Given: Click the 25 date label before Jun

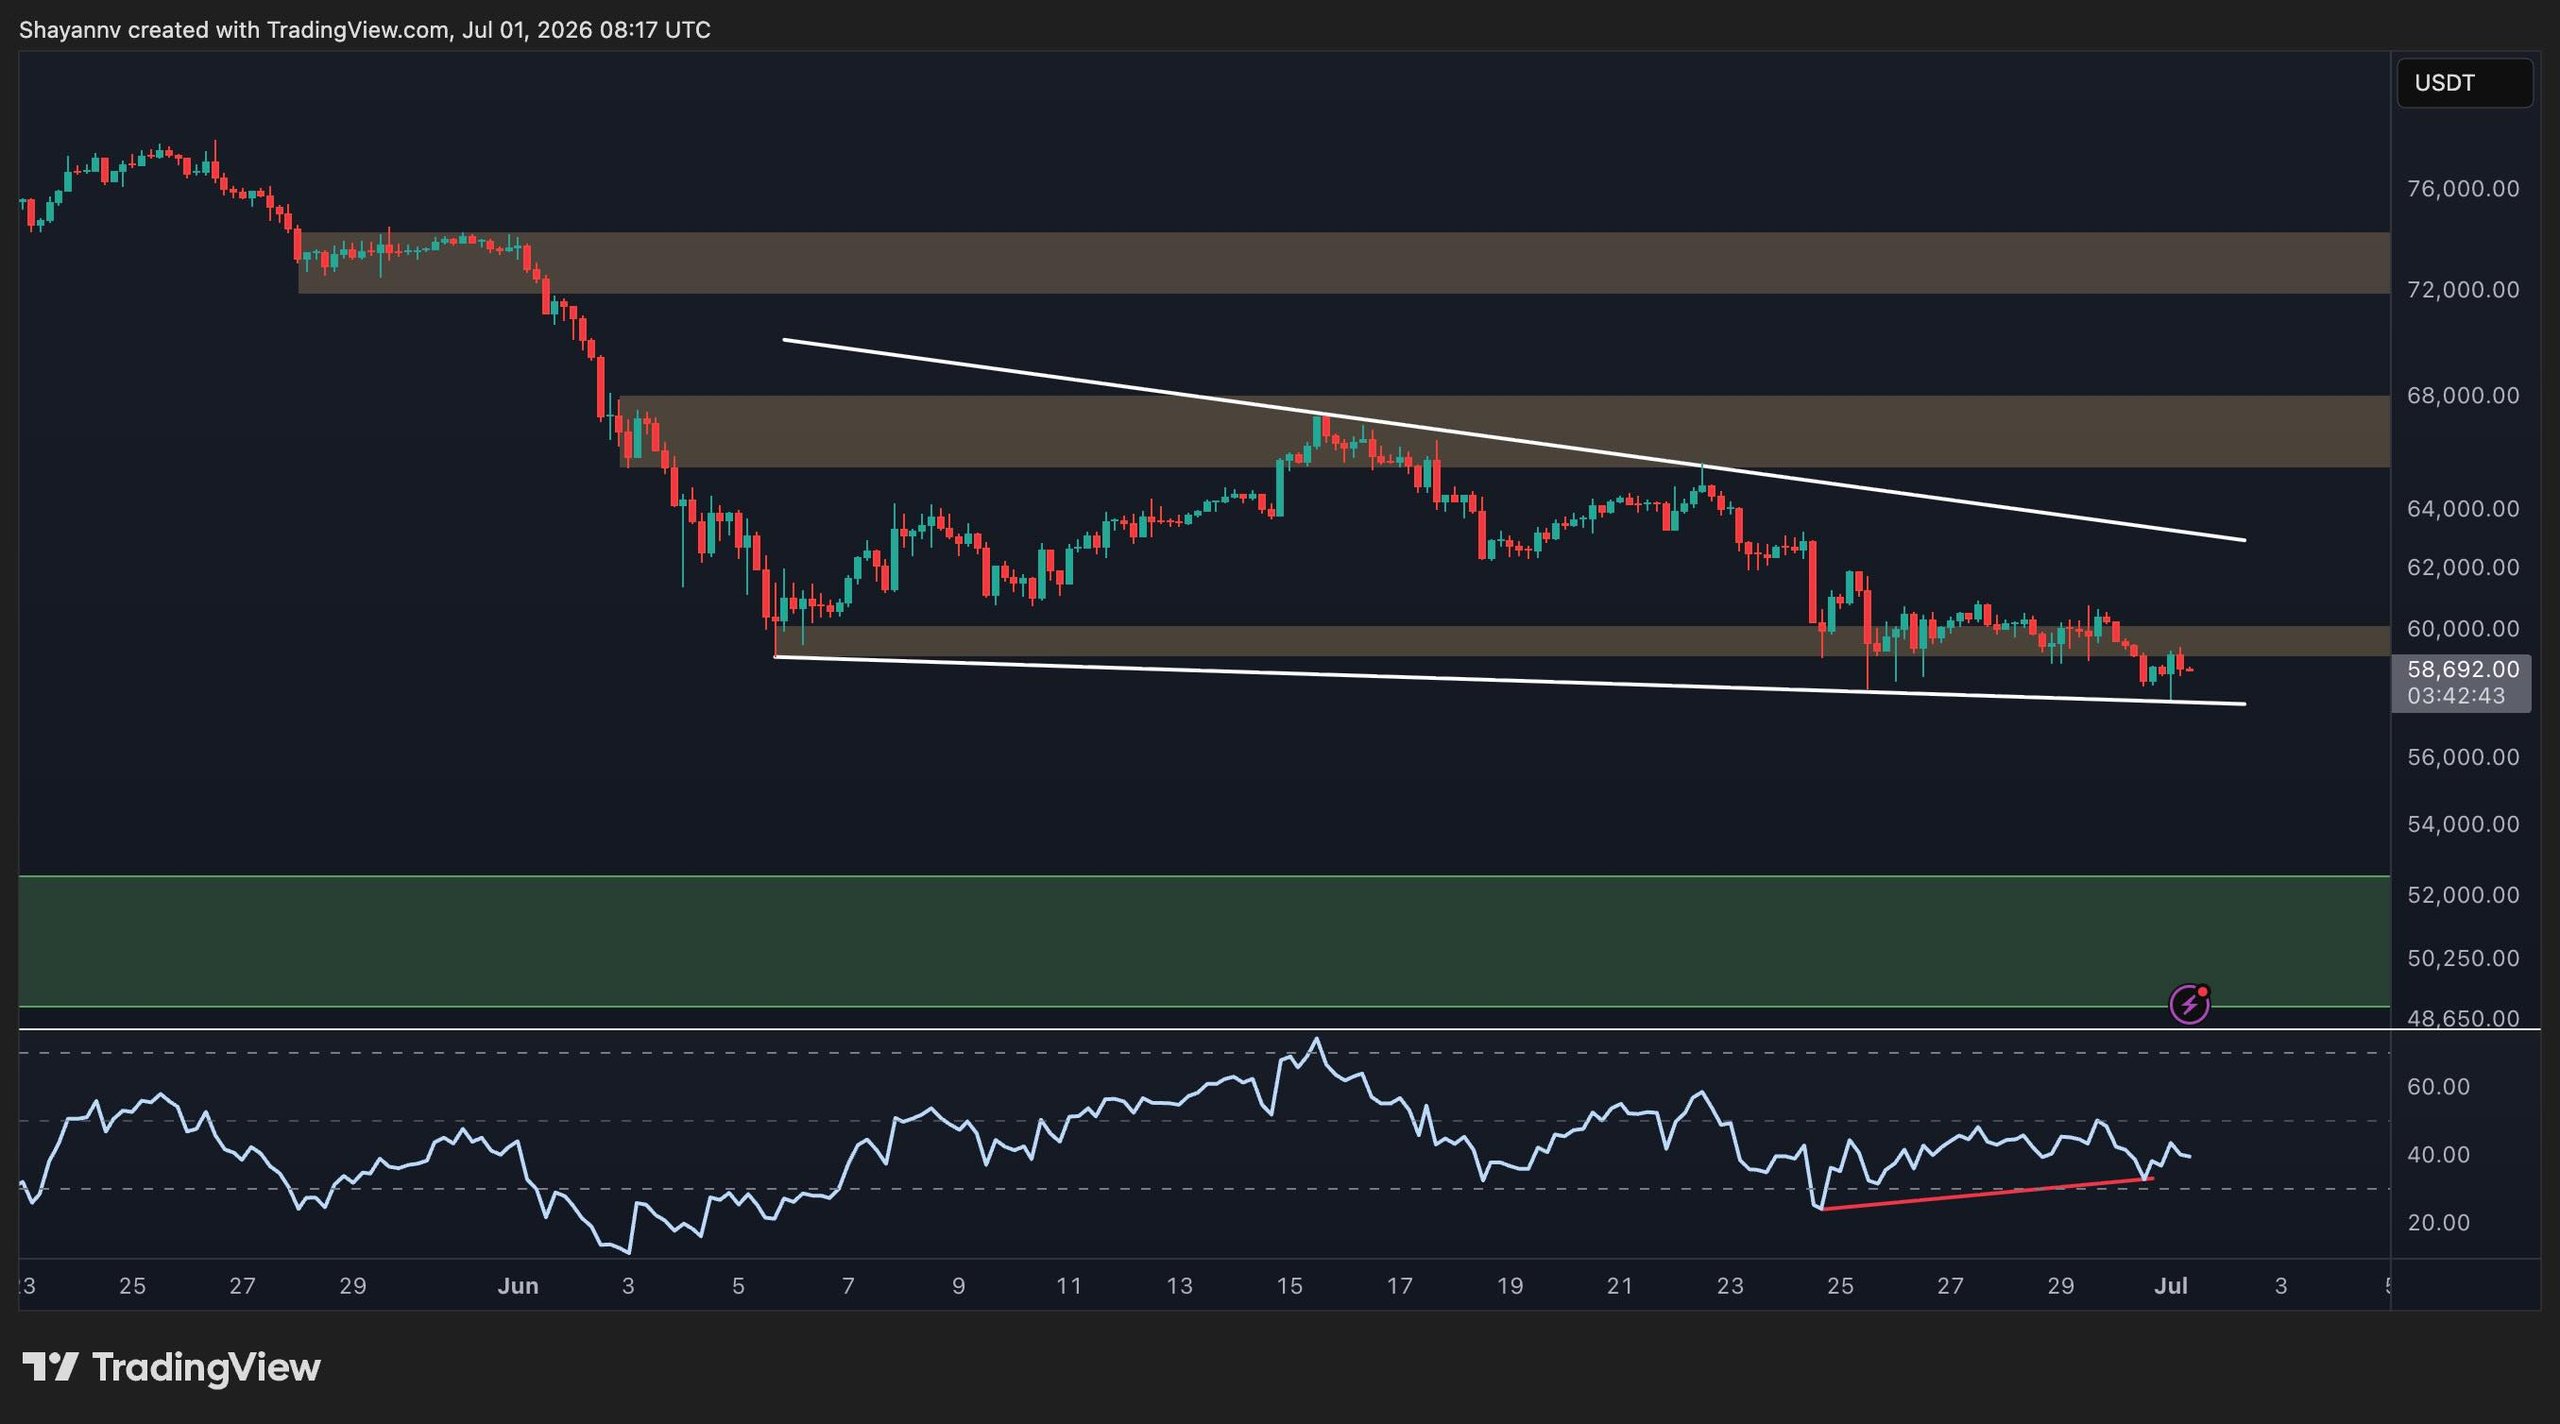Looking at the screenshot, I should coord(132,1286).
